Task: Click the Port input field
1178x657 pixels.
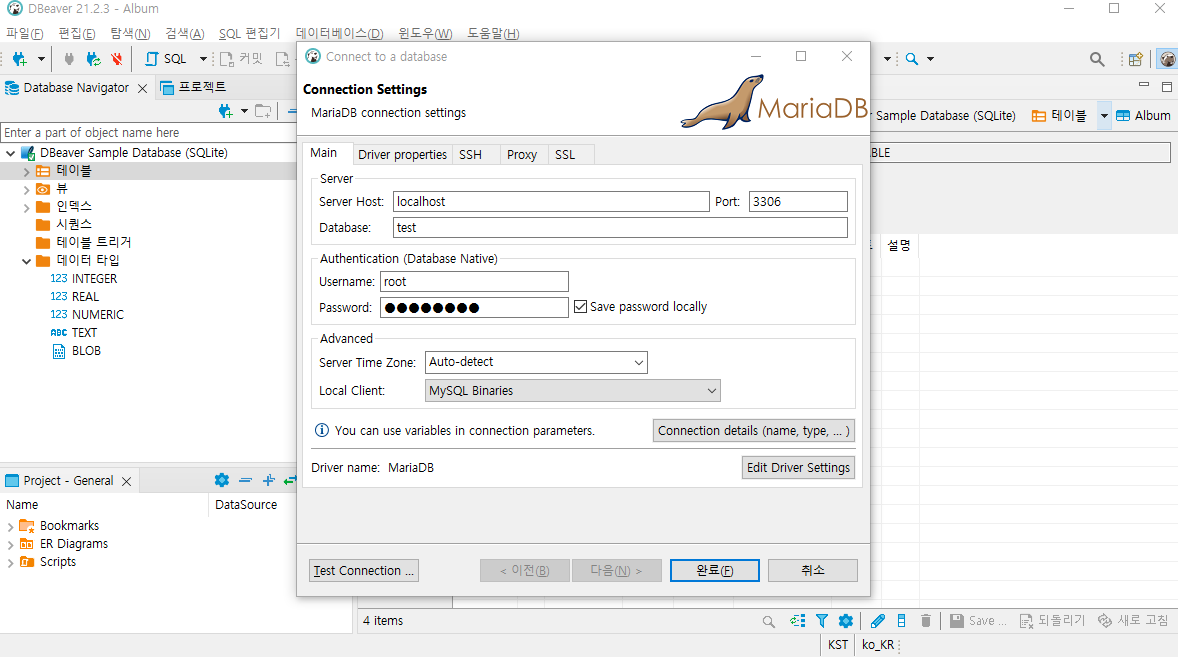Action: [798, 201]
